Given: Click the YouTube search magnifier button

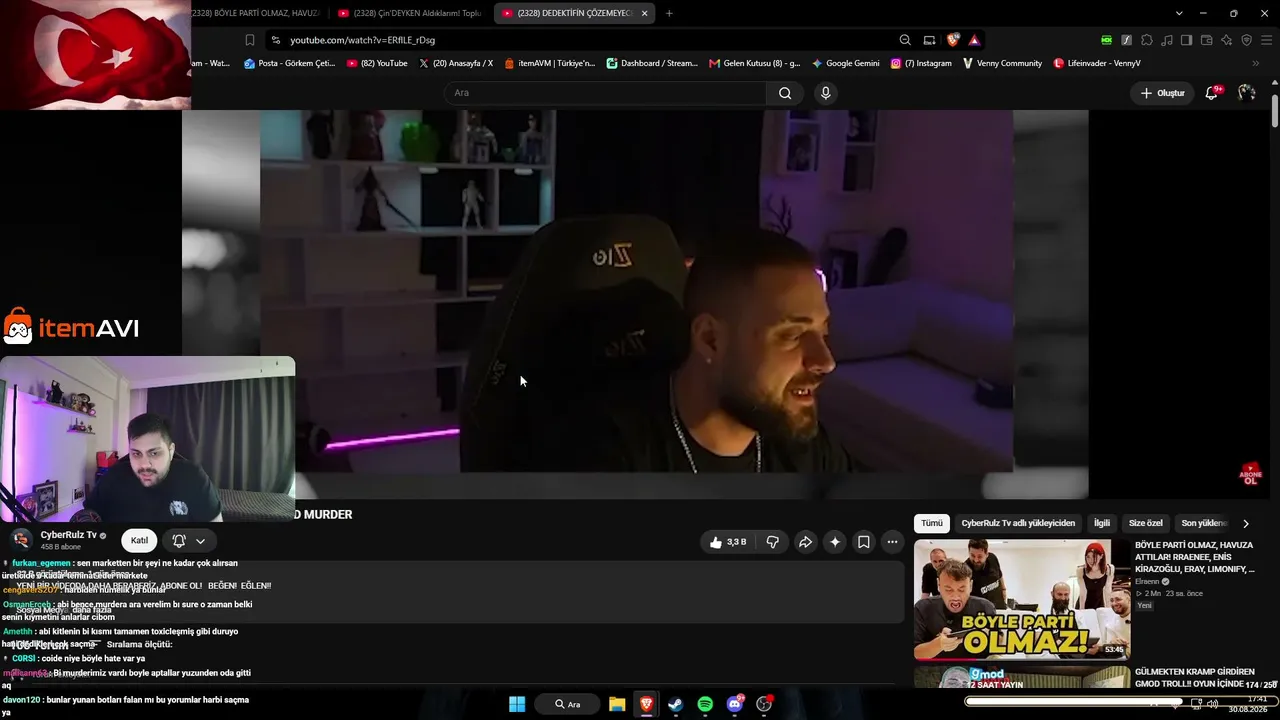Looking at the screenshot, I should 785,93.
